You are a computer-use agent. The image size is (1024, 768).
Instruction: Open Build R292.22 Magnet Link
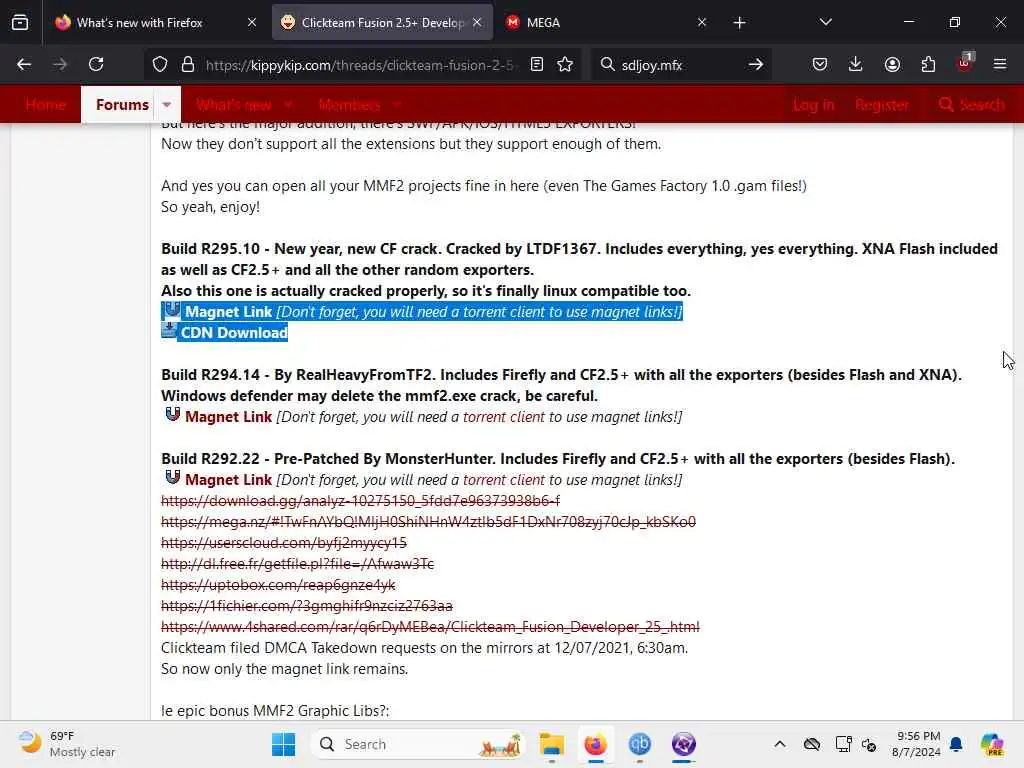(x=229, y=480)
